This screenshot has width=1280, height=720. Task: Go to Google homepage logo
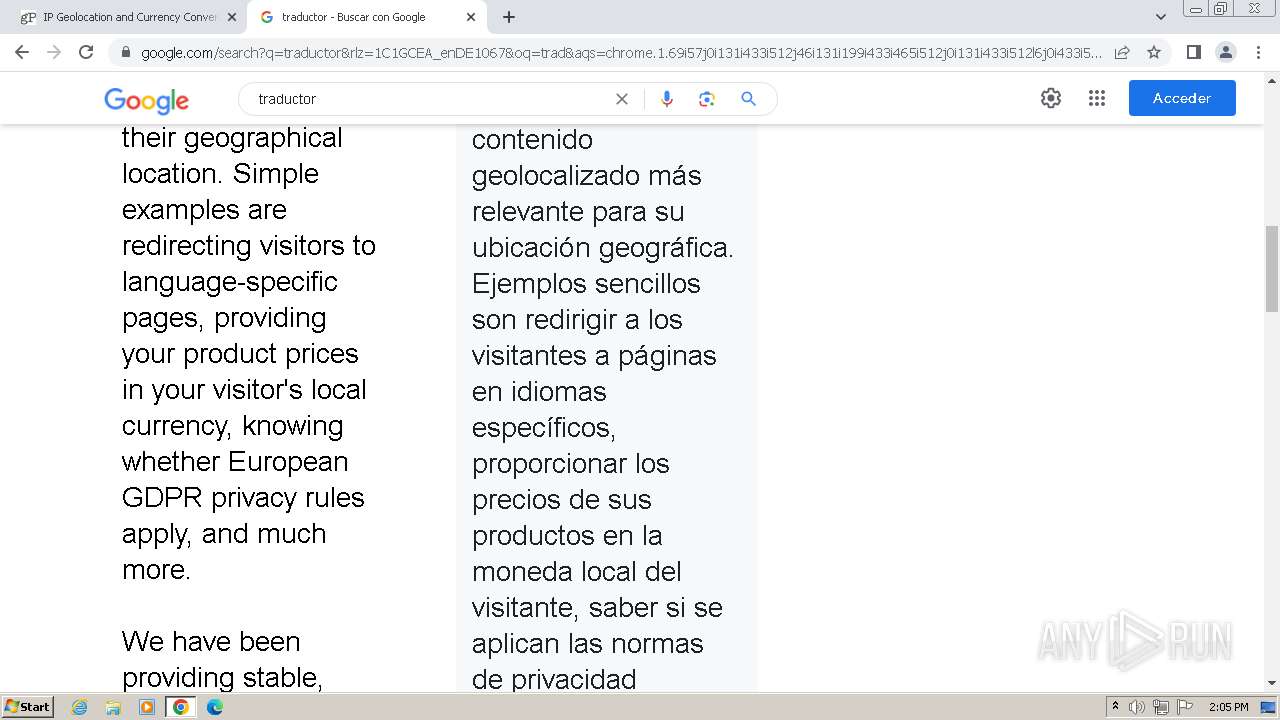pos(146,100)
